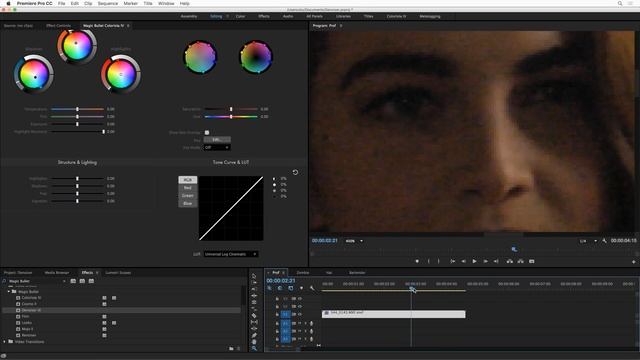This screenshot has height=360, width=640.
Task: Toggle visibility eye of video track V2
Action: (300, 306)
